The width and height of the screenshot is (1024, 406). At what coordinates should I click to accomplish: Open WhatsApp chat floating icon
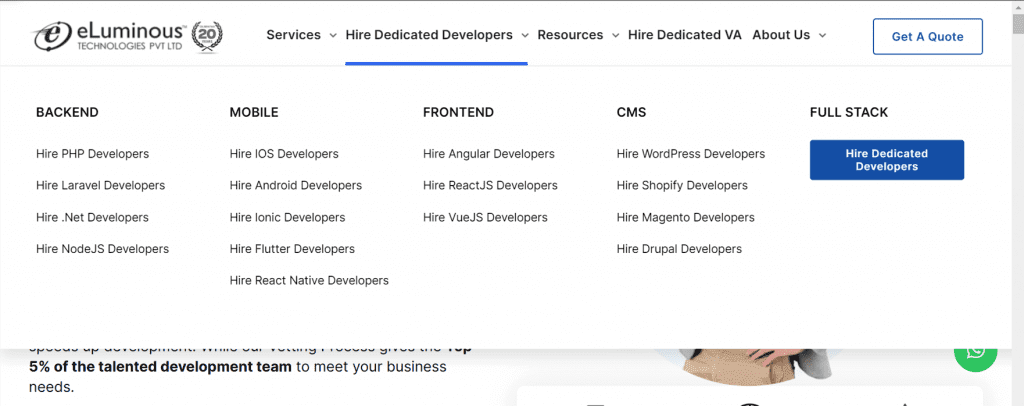[975, 351]
